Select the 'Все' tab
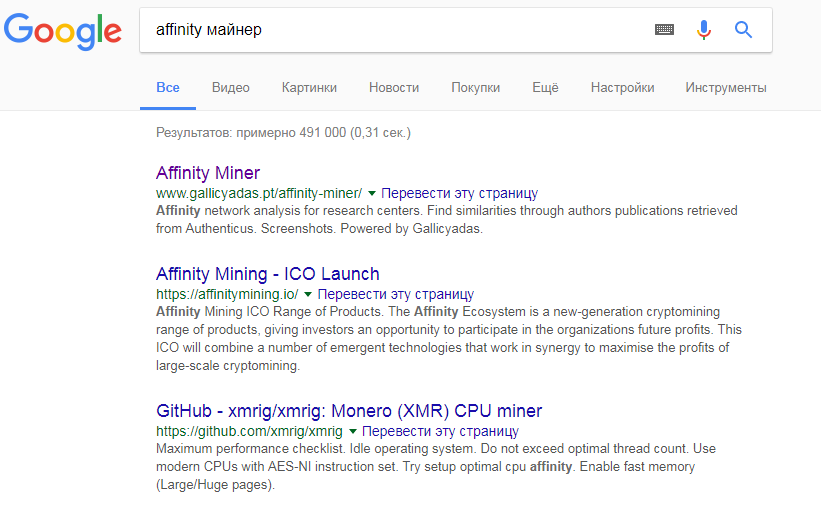This screenshot has height=514, width=821. click(x=168, y=87)
